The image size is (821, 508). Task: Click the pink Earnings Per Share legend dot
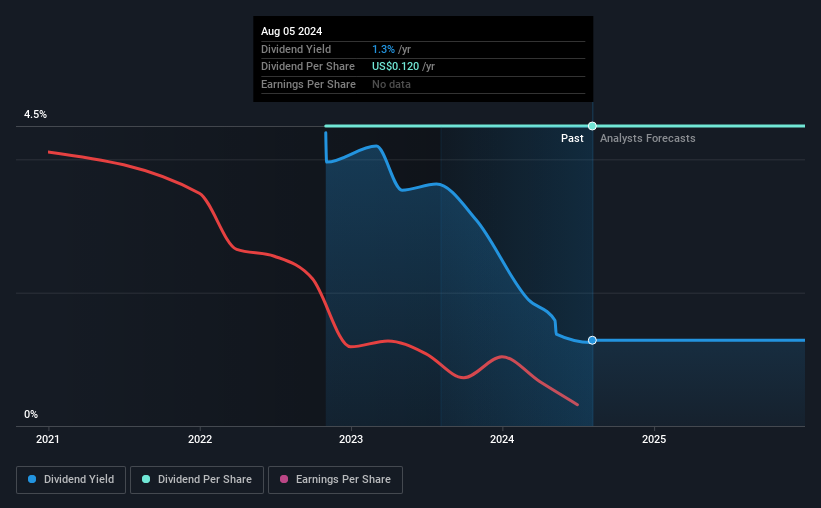(x=284, y=479)
